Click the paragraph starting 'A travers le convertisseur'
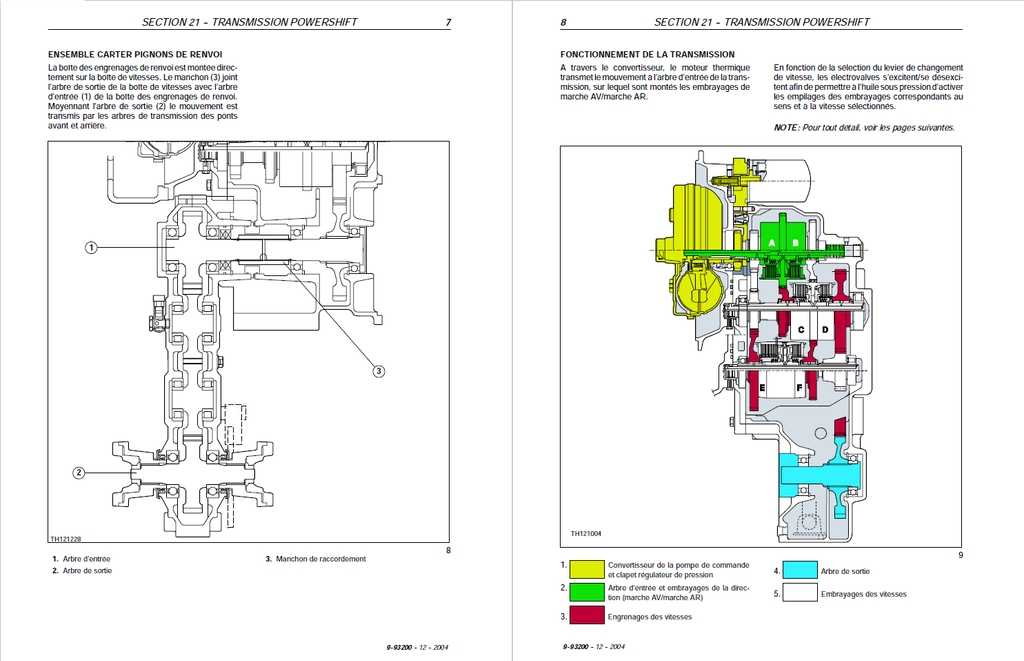 (655, 82)
